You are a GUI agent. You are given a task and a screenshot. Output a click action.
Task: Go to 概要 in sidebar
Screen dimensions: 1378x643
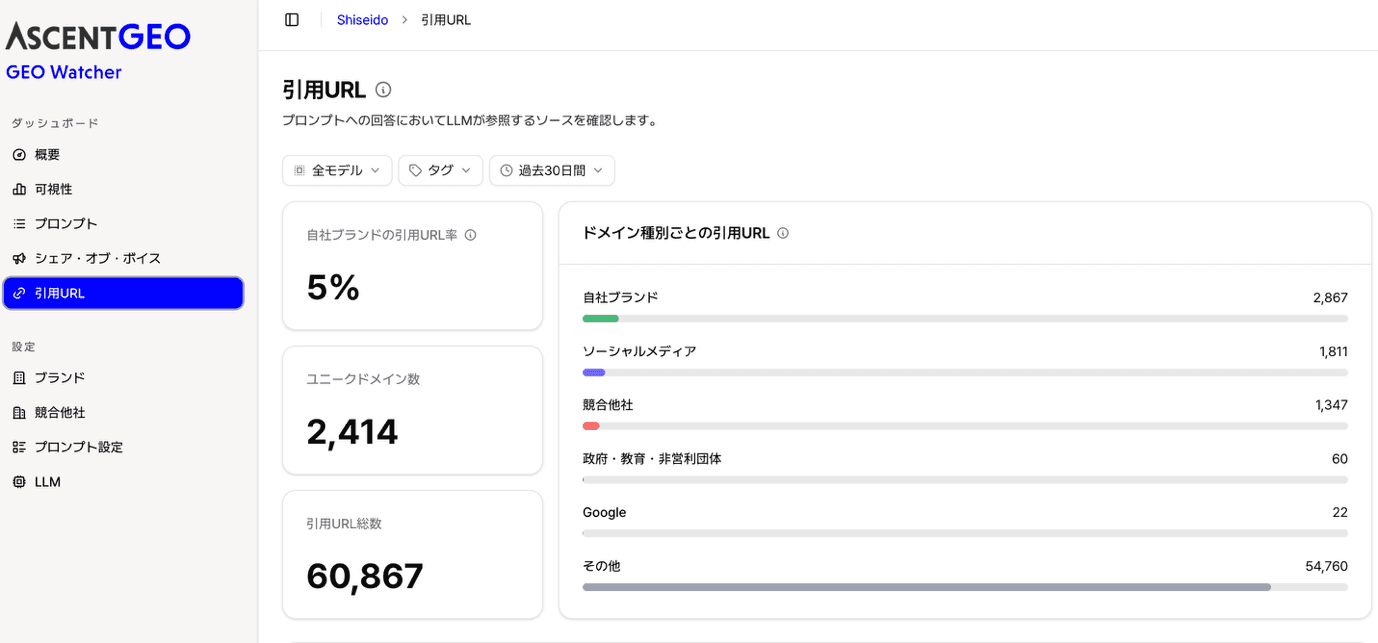(123, 155)
